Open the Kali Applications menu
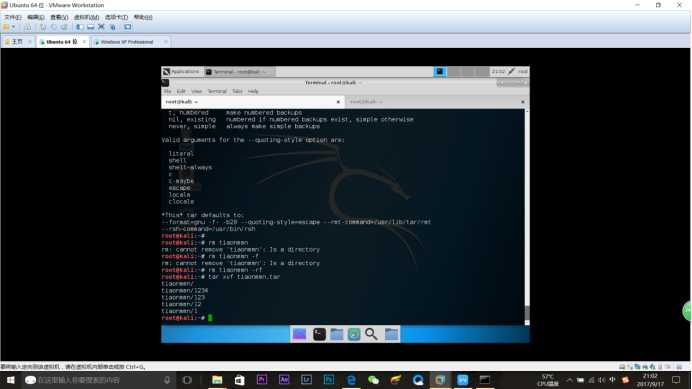This screenshot has height=389, width=692. [x=181, y=72]
